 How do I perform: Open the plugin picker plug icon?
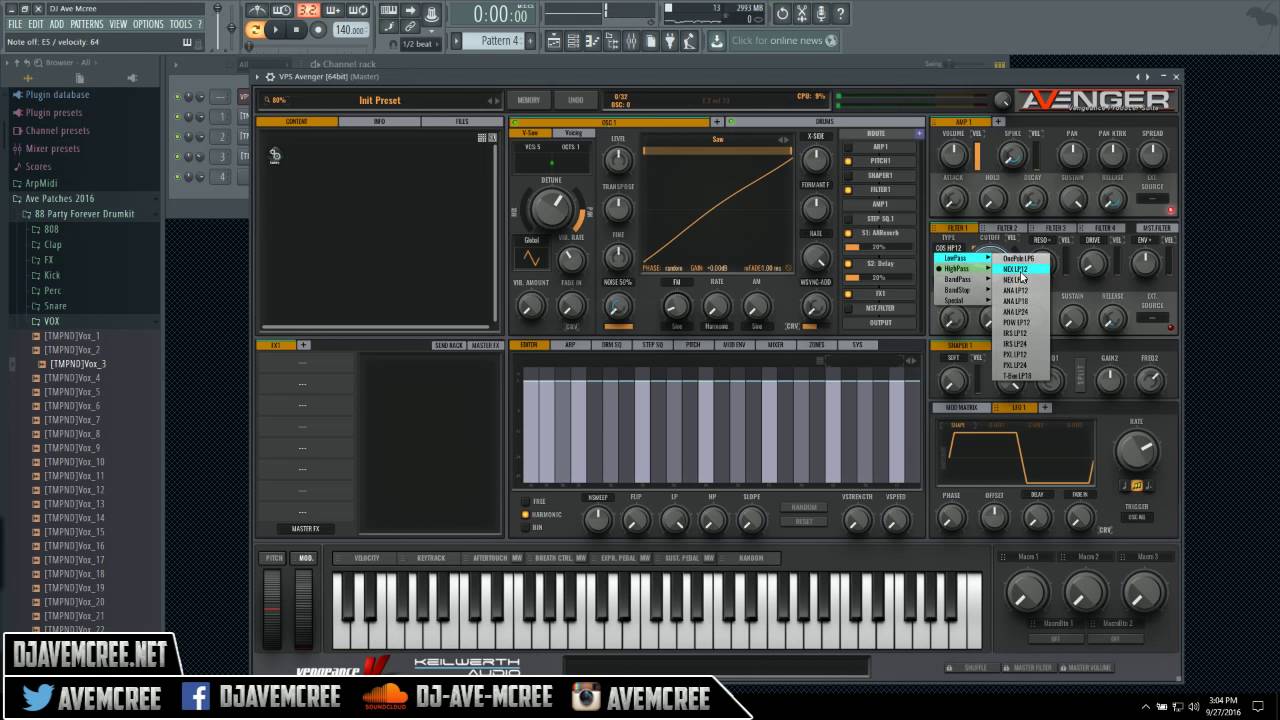(670, 41)
